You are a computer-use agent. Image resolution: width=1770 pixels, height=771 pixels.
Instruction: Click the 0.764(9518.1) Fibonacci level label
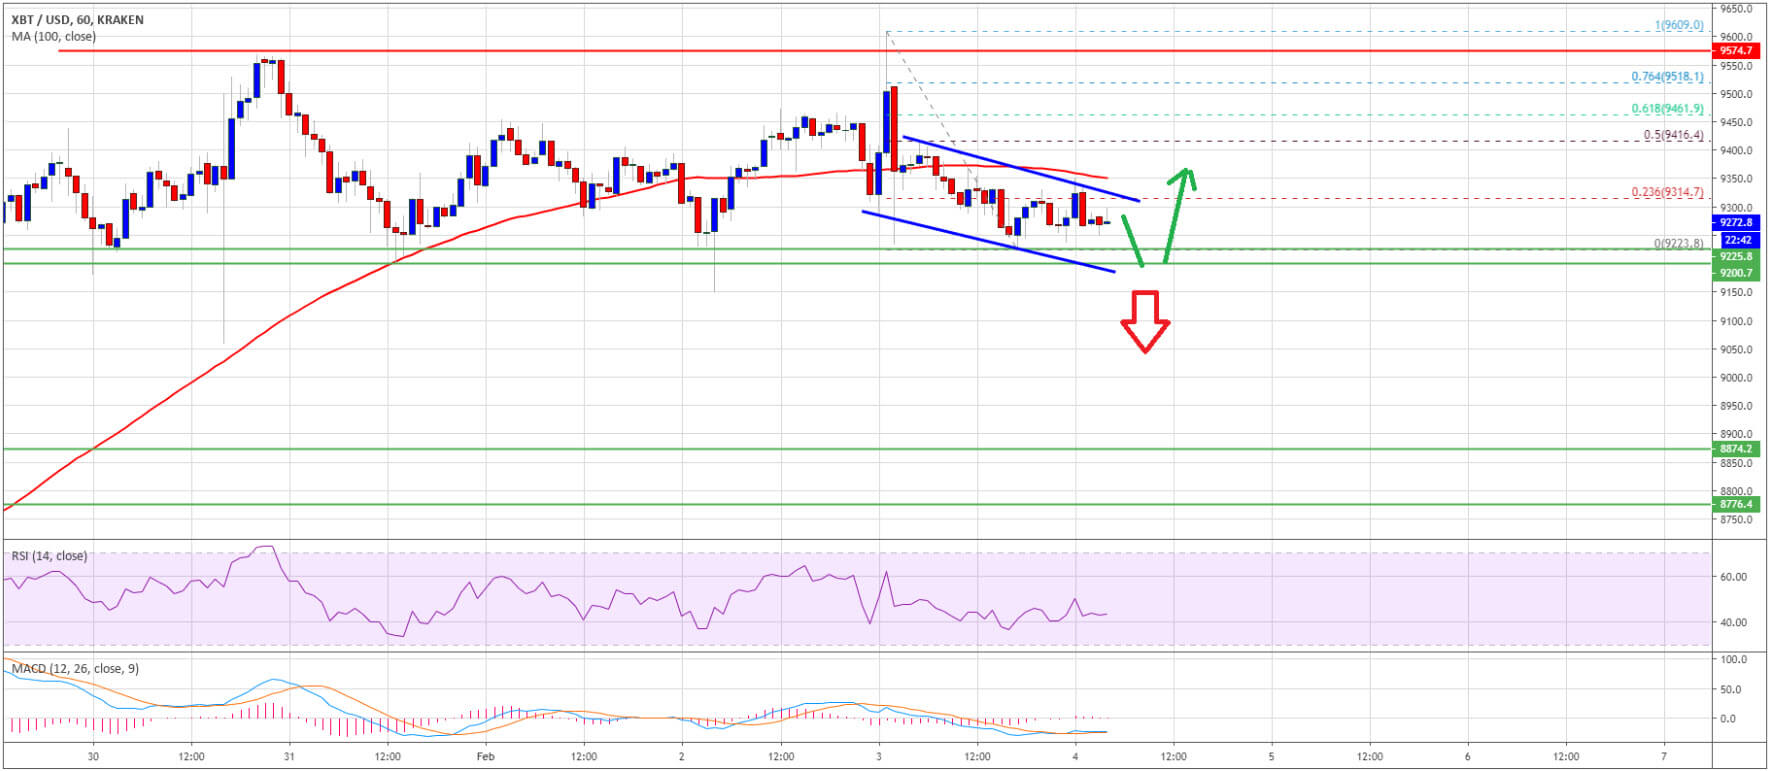(x=1667, y=76)
